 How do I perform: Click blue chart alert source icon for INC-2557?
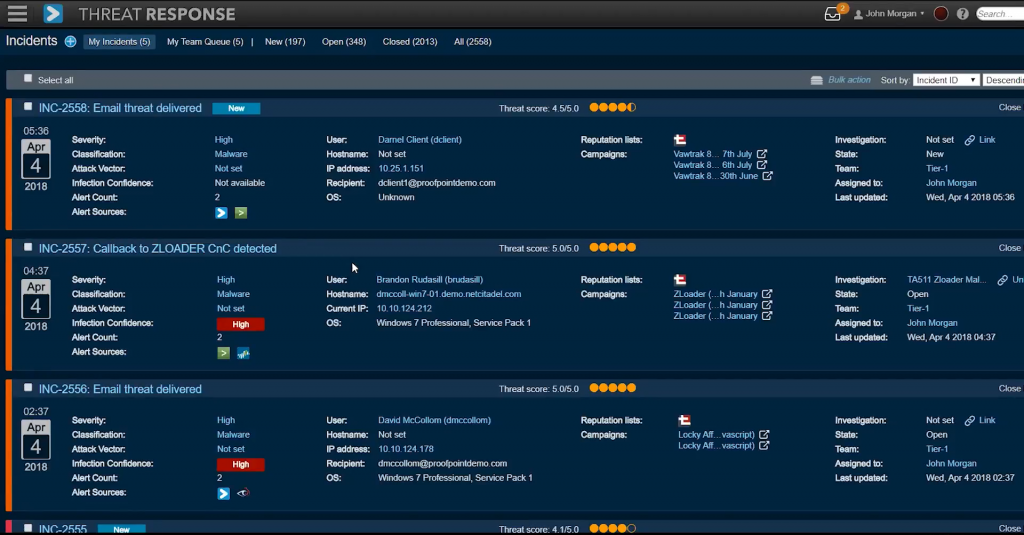tap(243, 353)
